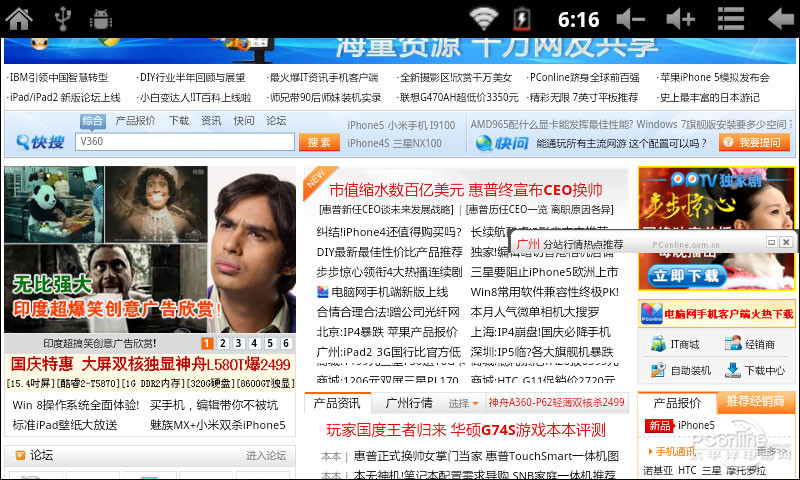800x480 pixels.
Task: Open link 联想G470AH超低价3350元
Action: [x=459, y=97]
